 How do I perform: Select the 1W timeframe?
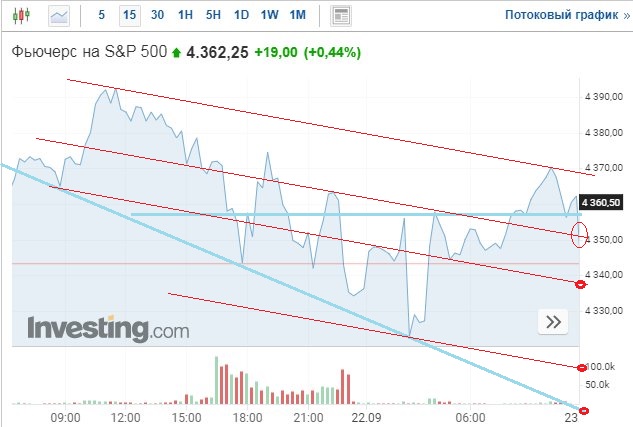pos(269,15)
